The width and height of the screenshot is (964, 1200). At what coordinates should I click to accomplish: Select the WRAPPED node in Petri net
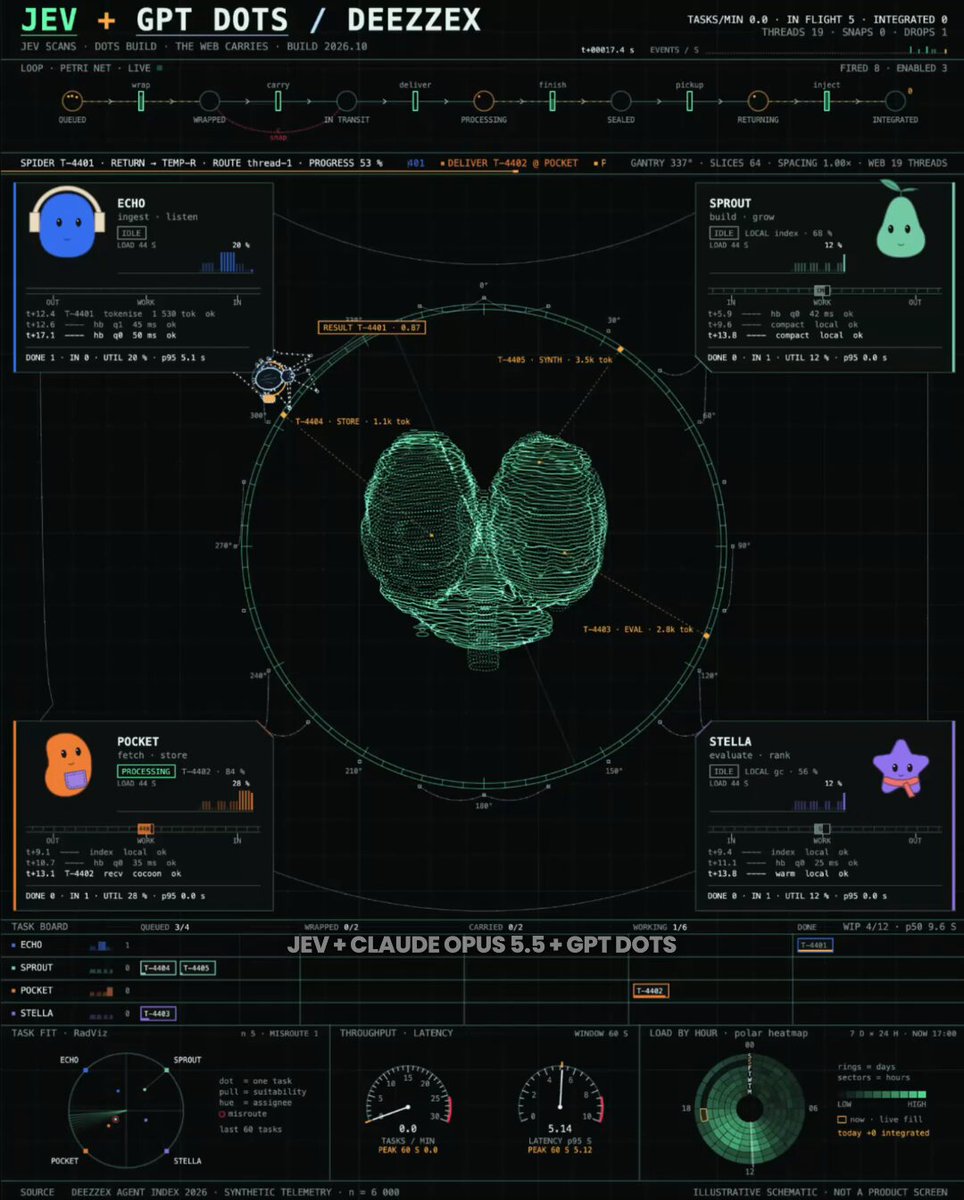pyautogui.click(x=209, y=100)
